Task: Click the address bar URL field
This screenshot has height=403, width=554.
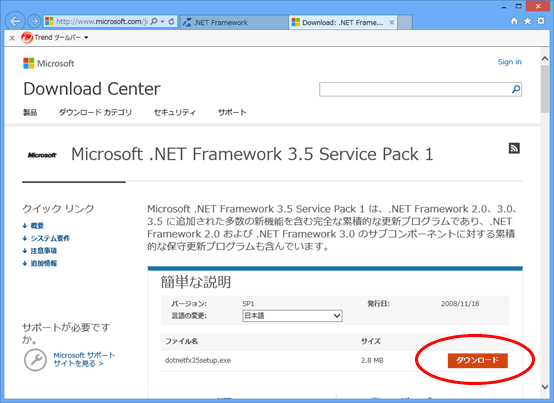Action: coord(102,22)
